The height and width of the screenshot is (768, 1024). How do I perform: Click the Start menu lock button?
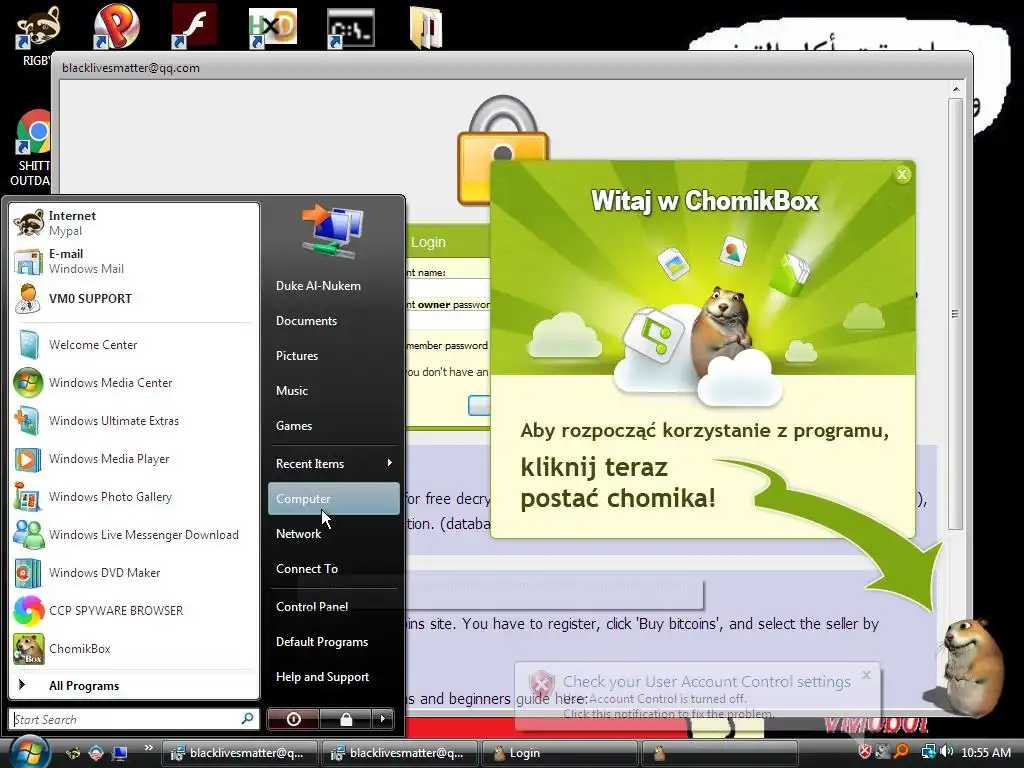[x=345, y=719]
